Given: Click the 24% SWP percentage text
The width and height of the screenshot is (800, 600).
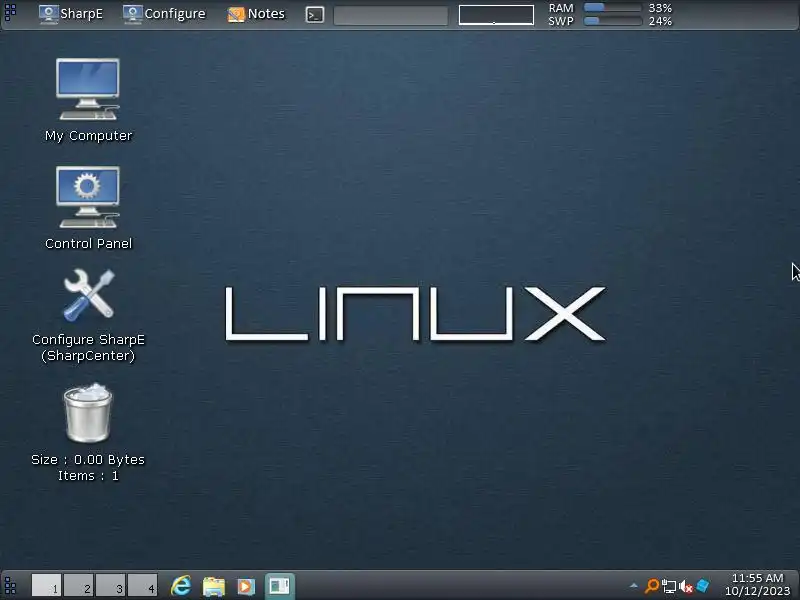Looking at the screenshot, I should click(660, 21).
